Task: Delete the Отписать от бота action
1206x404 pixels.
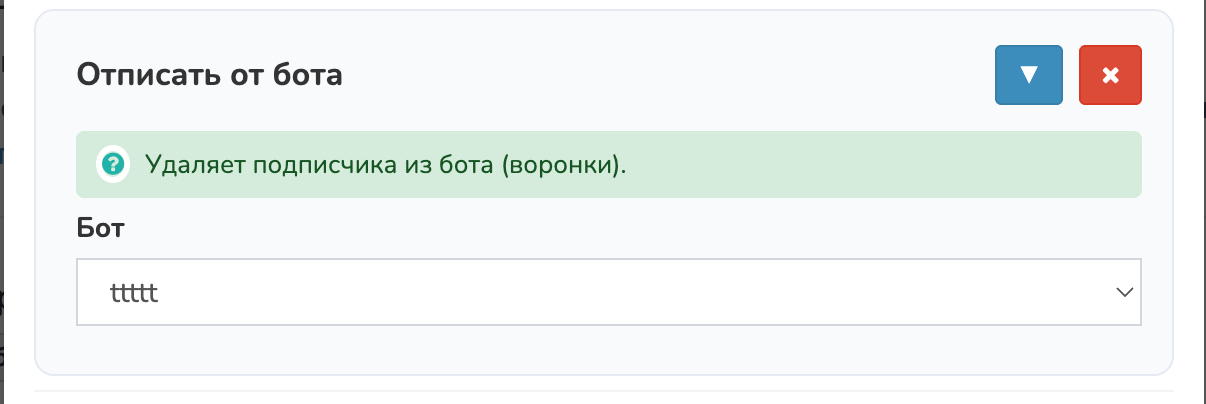Action: 1110,75
